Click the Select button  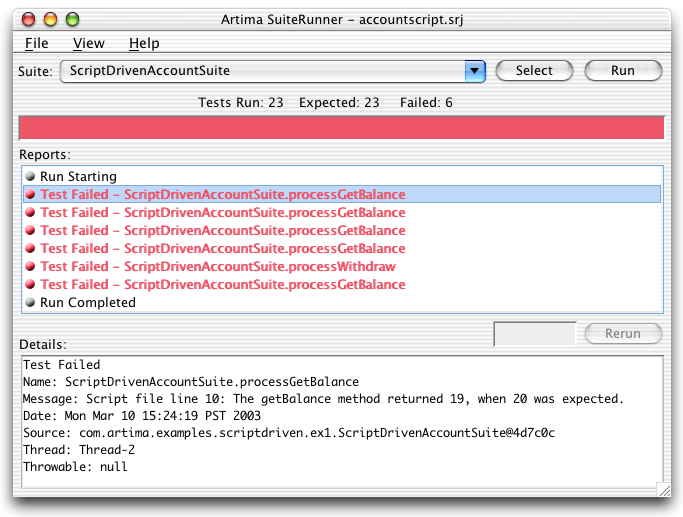(x=534, y=71)
